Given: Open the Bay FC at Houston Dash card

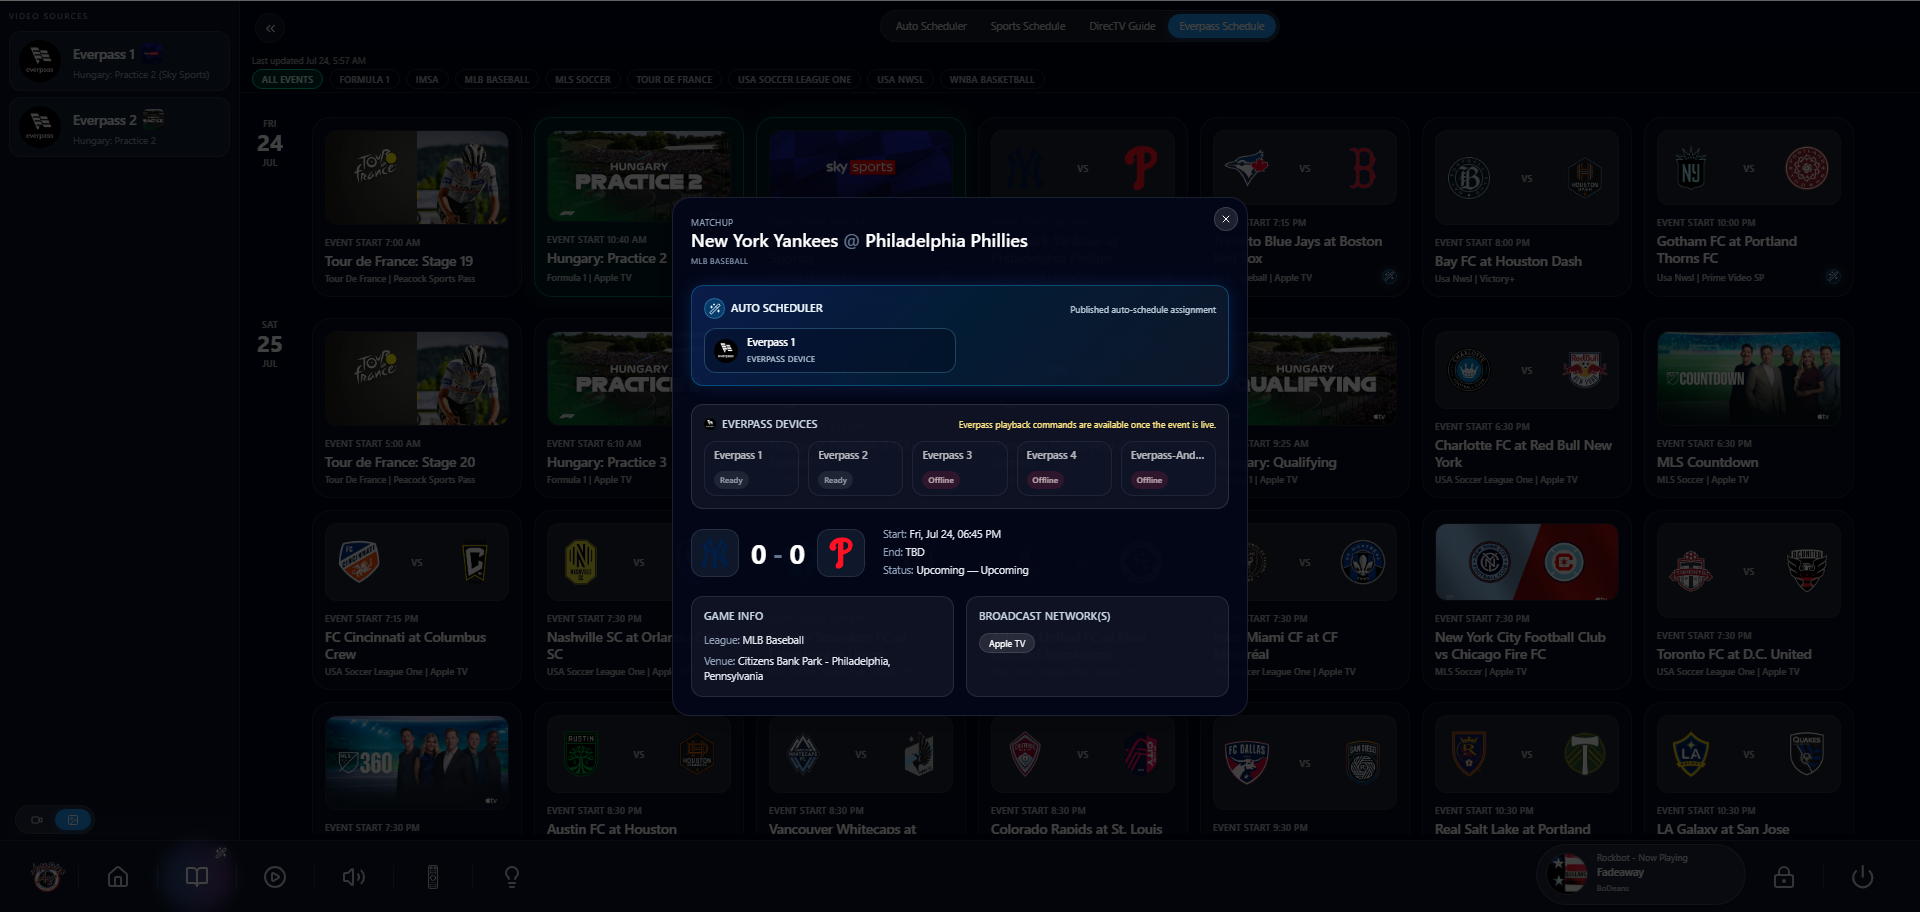Looking at the screenshot, I should 1526,207.
